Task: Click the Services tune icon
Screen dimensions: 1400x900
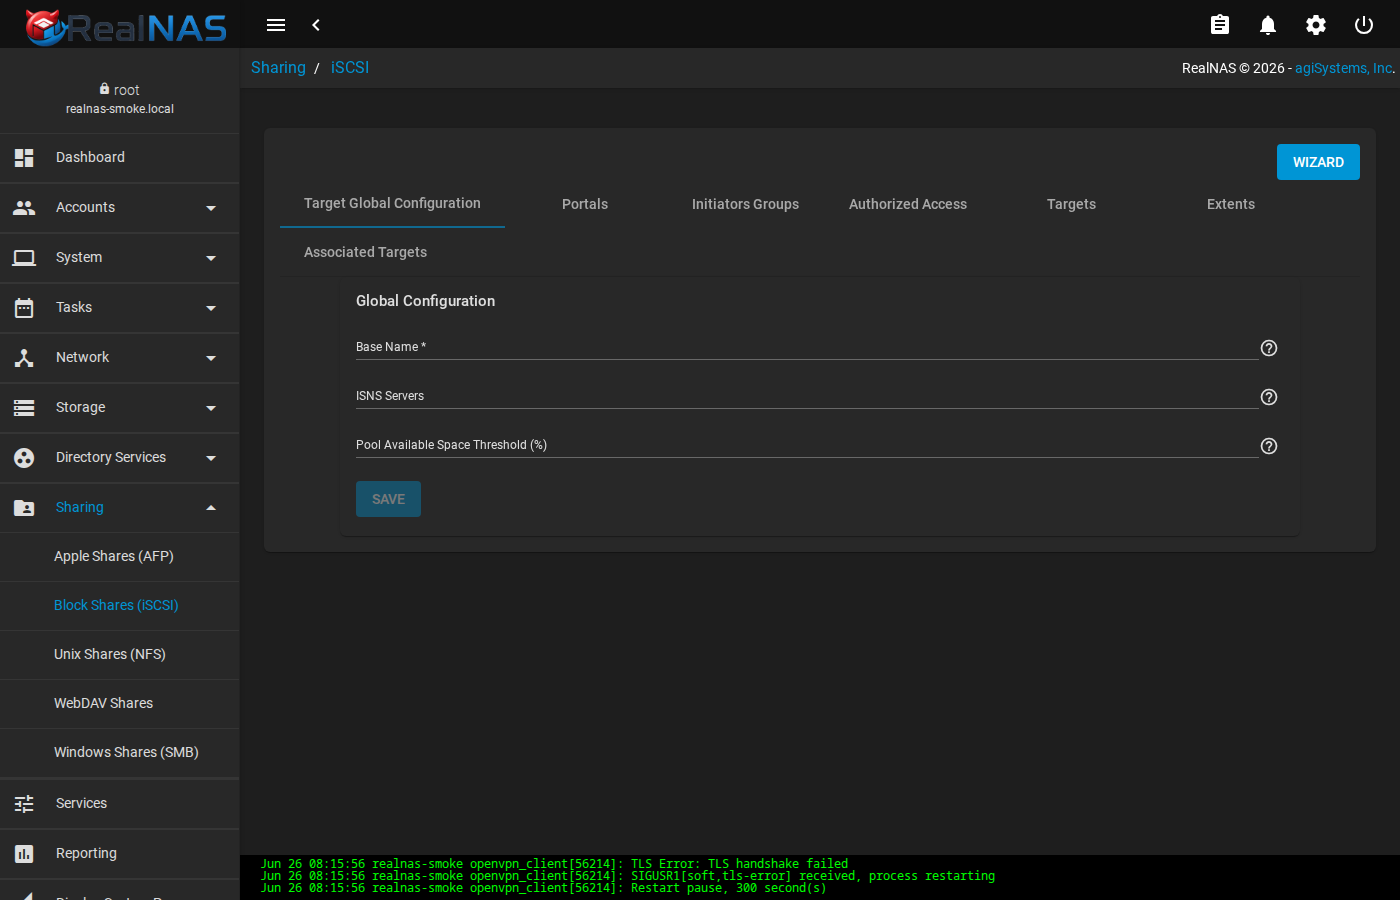Action: pyautogui.click(x=24, y=803)
